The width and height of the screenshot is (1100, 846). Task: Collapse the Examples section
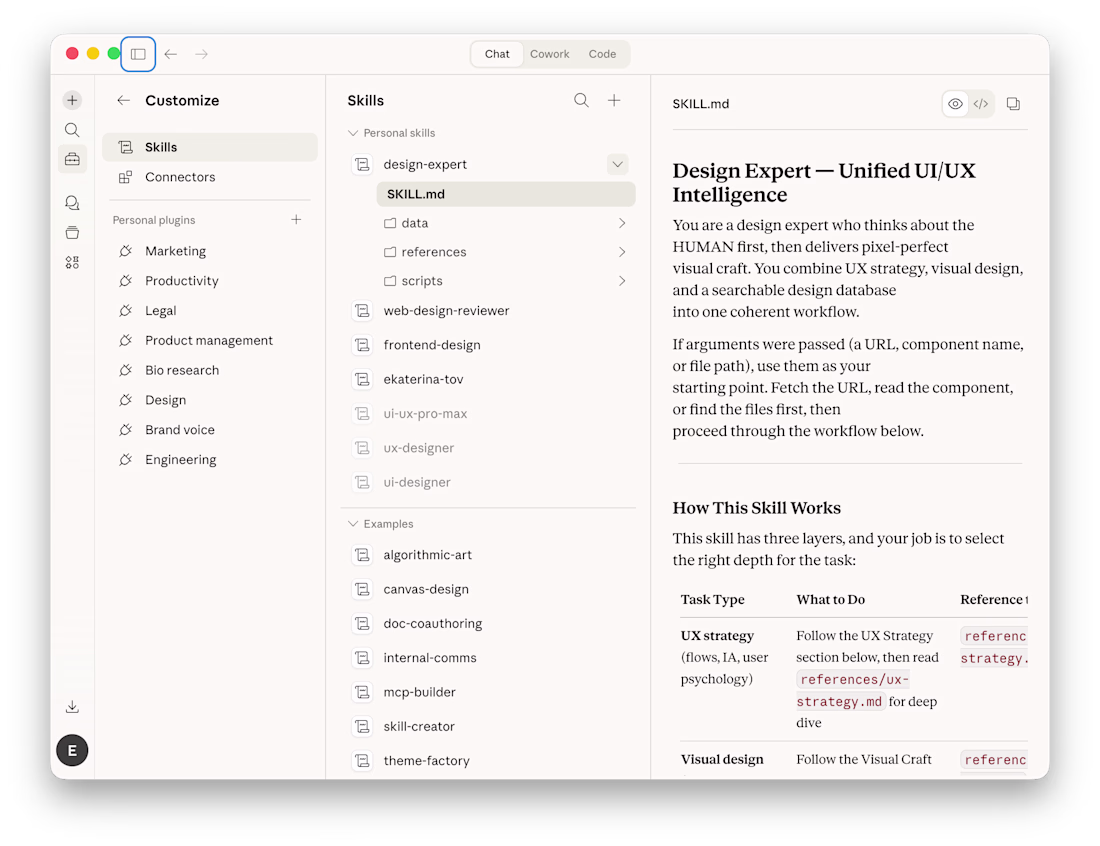tap(353, 524)
